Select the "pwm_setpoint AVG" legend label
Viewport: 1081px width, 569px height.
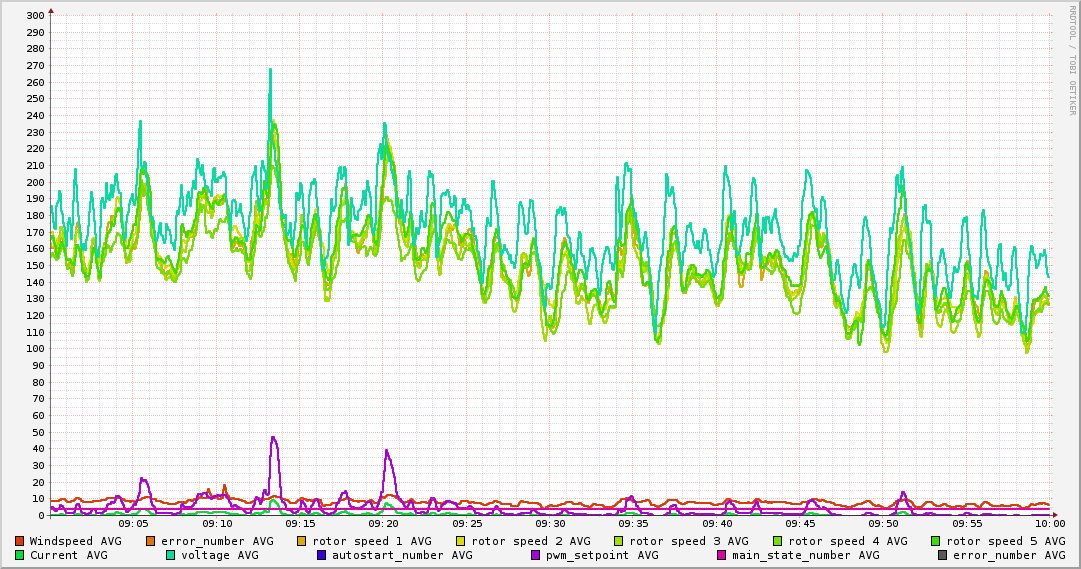(x=602, y=555)
